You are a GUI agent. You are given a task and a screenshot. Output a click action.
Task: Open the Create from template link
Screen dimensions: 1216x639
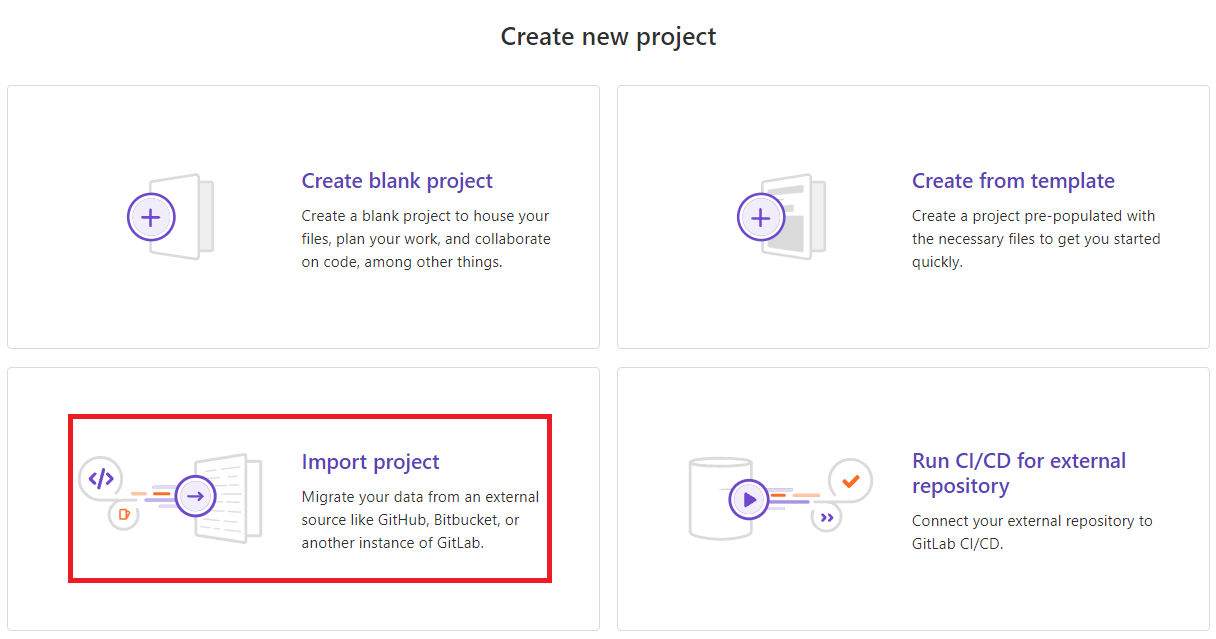(x=1013, y=181)
